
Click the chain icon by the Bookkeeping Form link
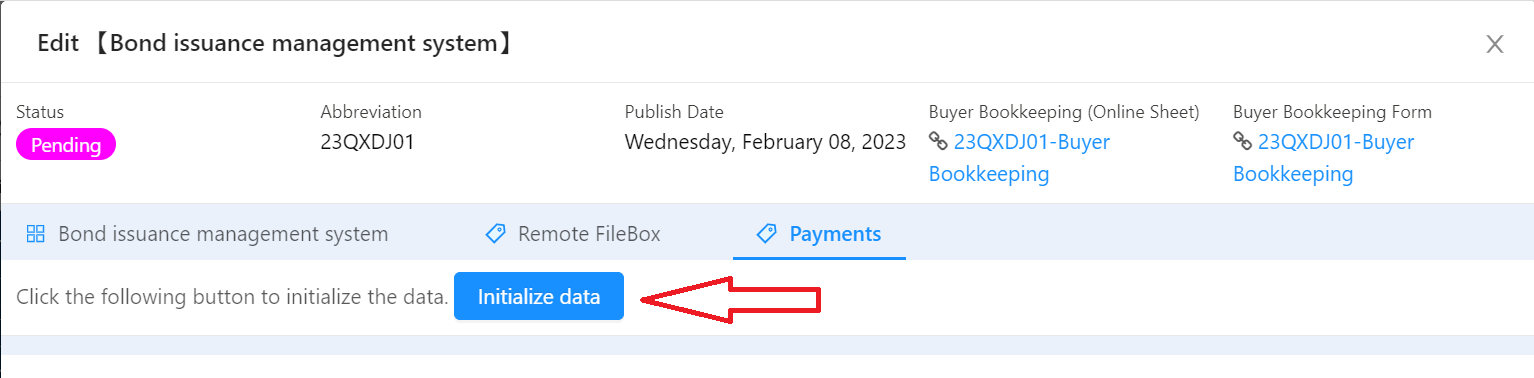1242,141
